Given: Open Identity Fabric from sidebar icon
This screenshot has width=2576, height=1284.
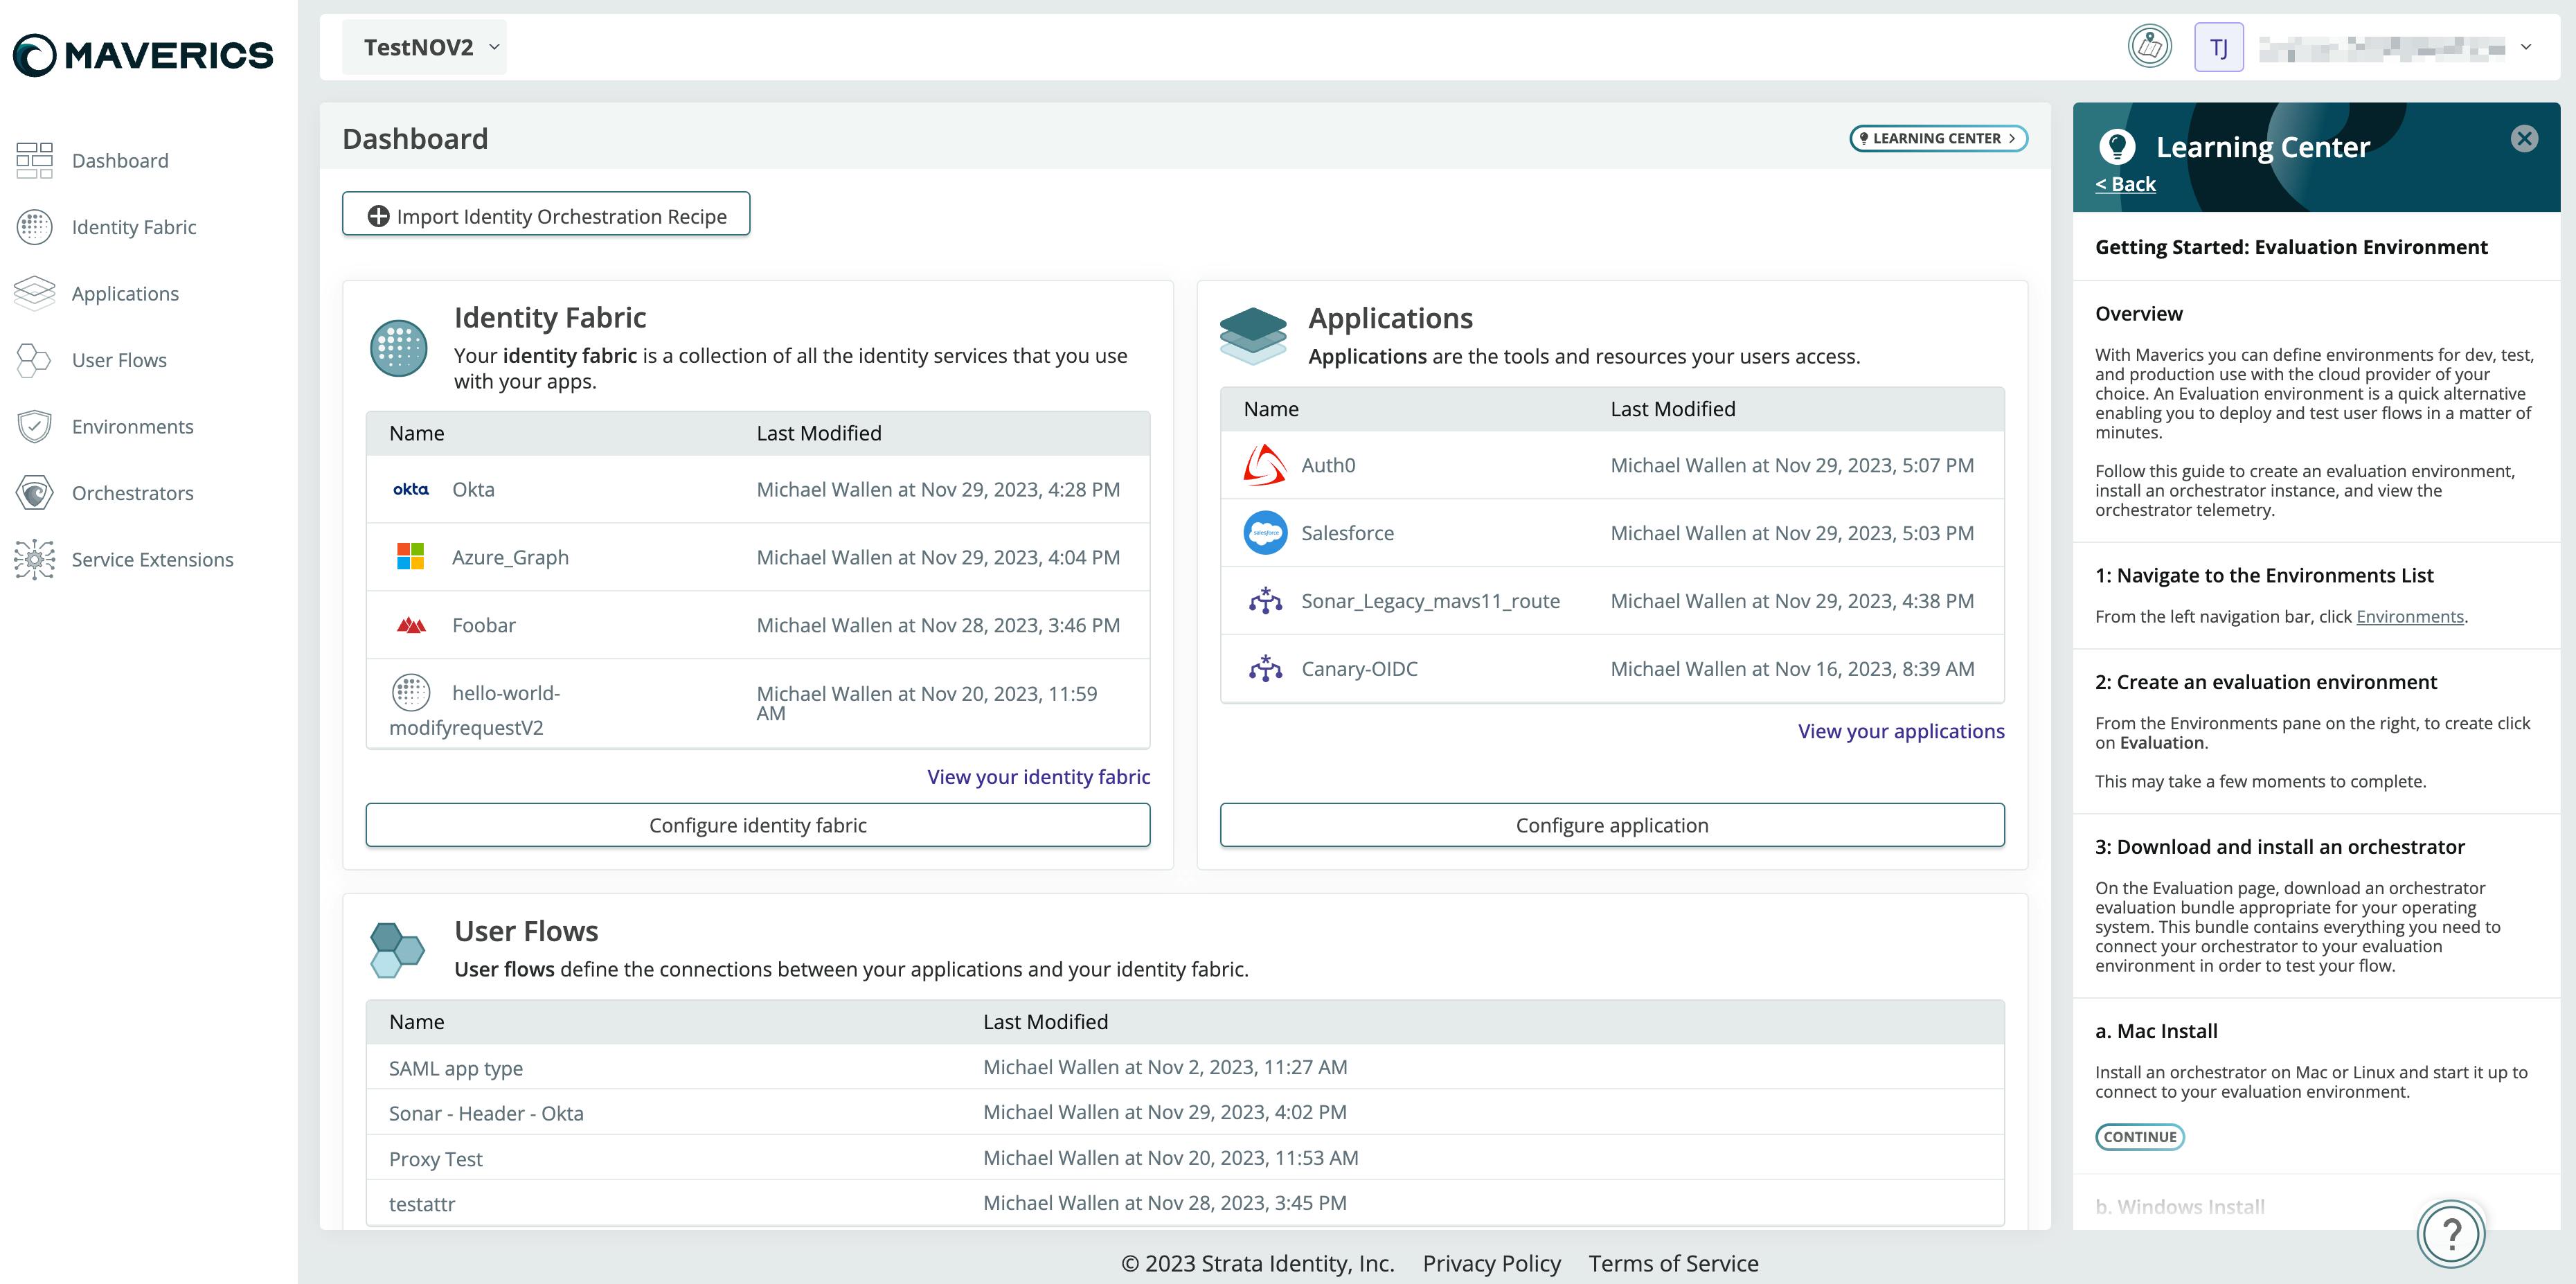Looking at the screenshot, I should click(34, 227).
